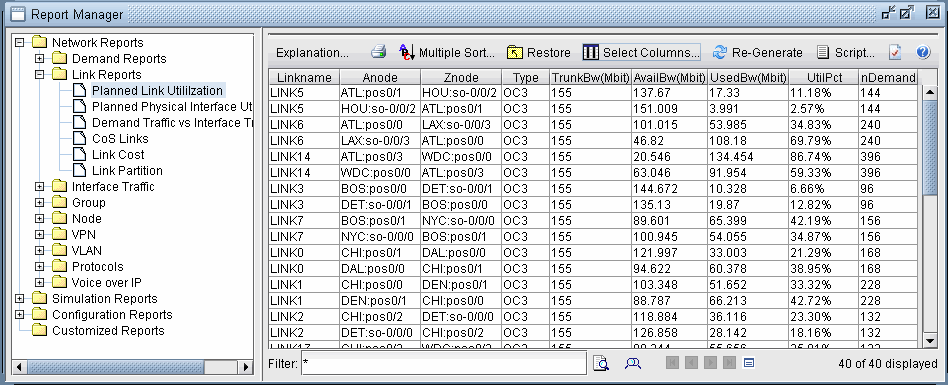Image resolution: width=948 pixels, height=385 pixels.
Task: Collapse the Link Reports folder
Action: [39, 74]
